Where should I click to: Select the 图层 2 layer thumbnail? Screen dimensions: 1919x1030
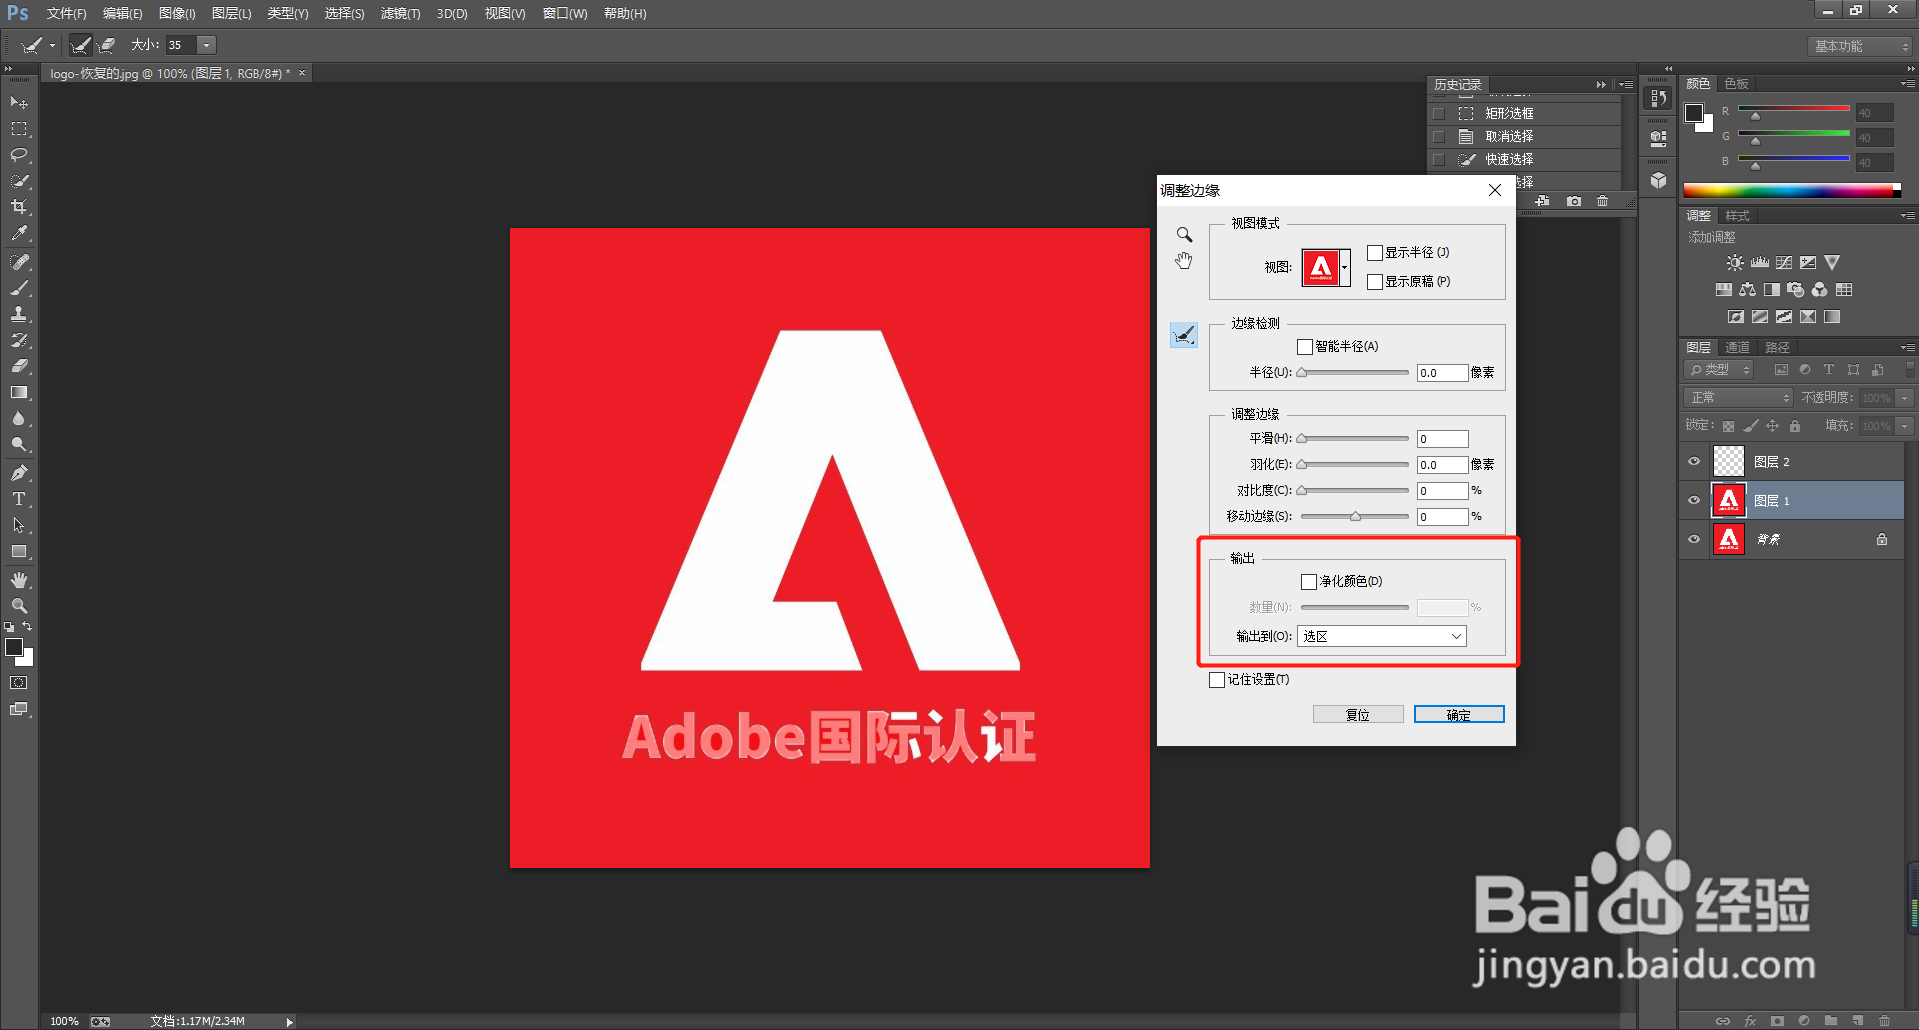tap(1729, 461)
